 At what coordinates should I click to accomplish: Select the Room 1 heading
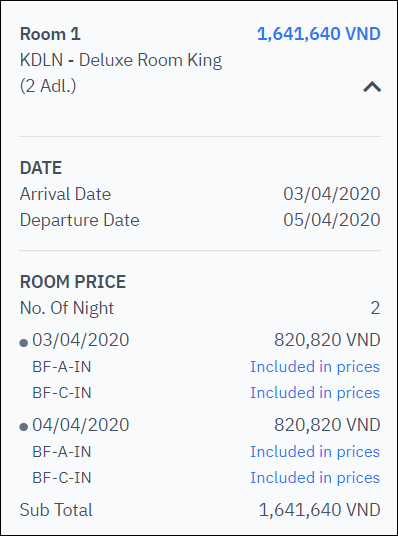(50, 34)
